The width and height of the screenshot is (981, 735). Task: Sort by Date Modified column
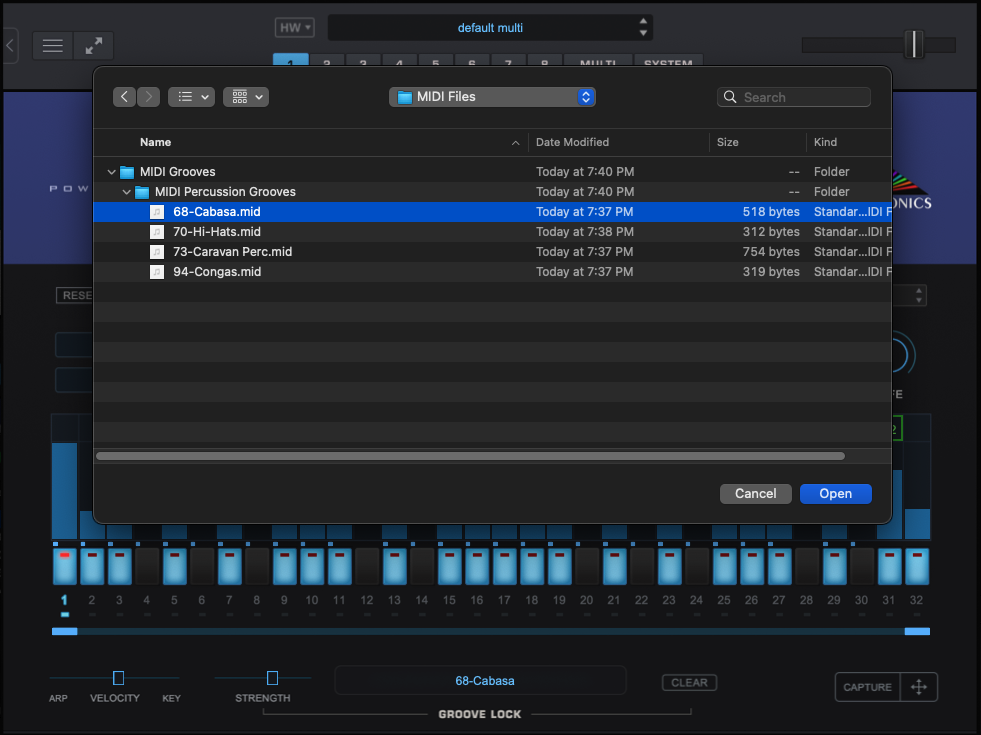tap(572, 142)
